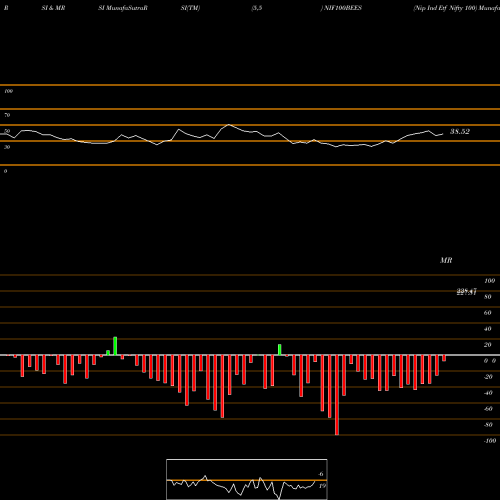Click the MR label above the lower chart
500x500 pixels.
tap(446, 260)
